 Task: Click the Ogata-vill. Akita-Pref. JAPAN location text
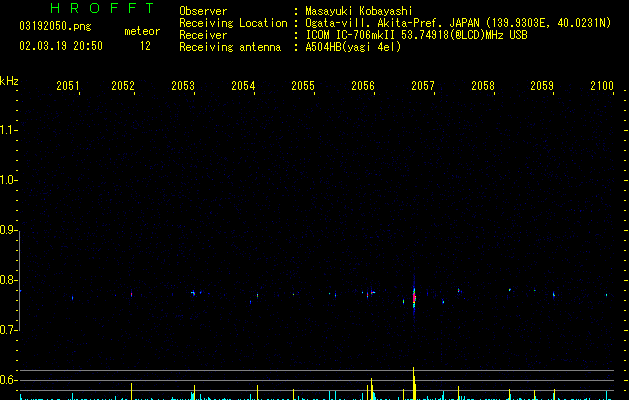458,23
